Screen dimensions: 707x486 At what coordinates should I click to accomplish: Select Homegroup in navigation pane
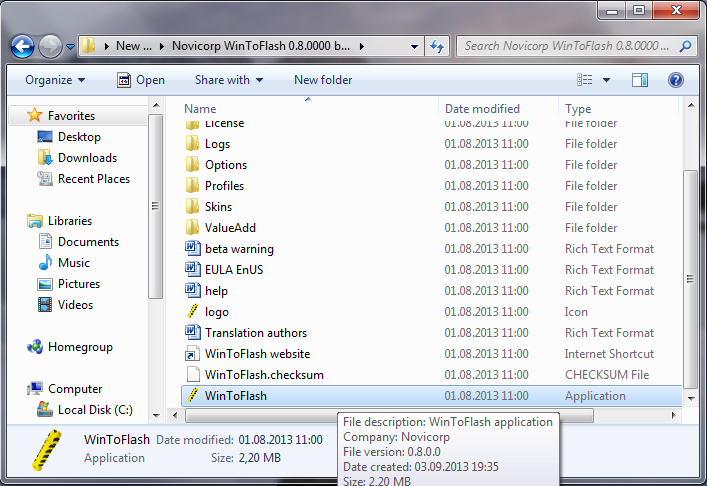click(80, 347)
